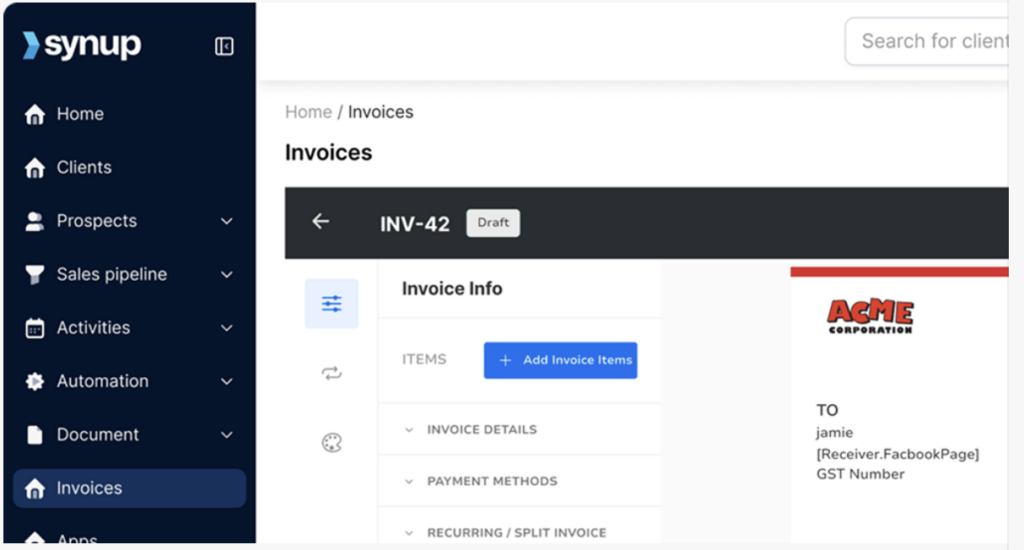The width and height of the screenshot is (1024, 550).
Task: Open Home in the sidebar
Action: [80, 114]
